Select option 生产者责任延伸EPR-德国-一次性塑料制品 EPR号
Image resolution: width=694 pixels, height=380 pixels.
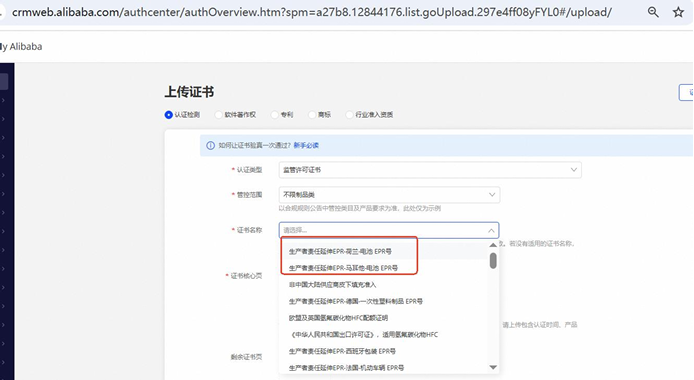(355, 301)
